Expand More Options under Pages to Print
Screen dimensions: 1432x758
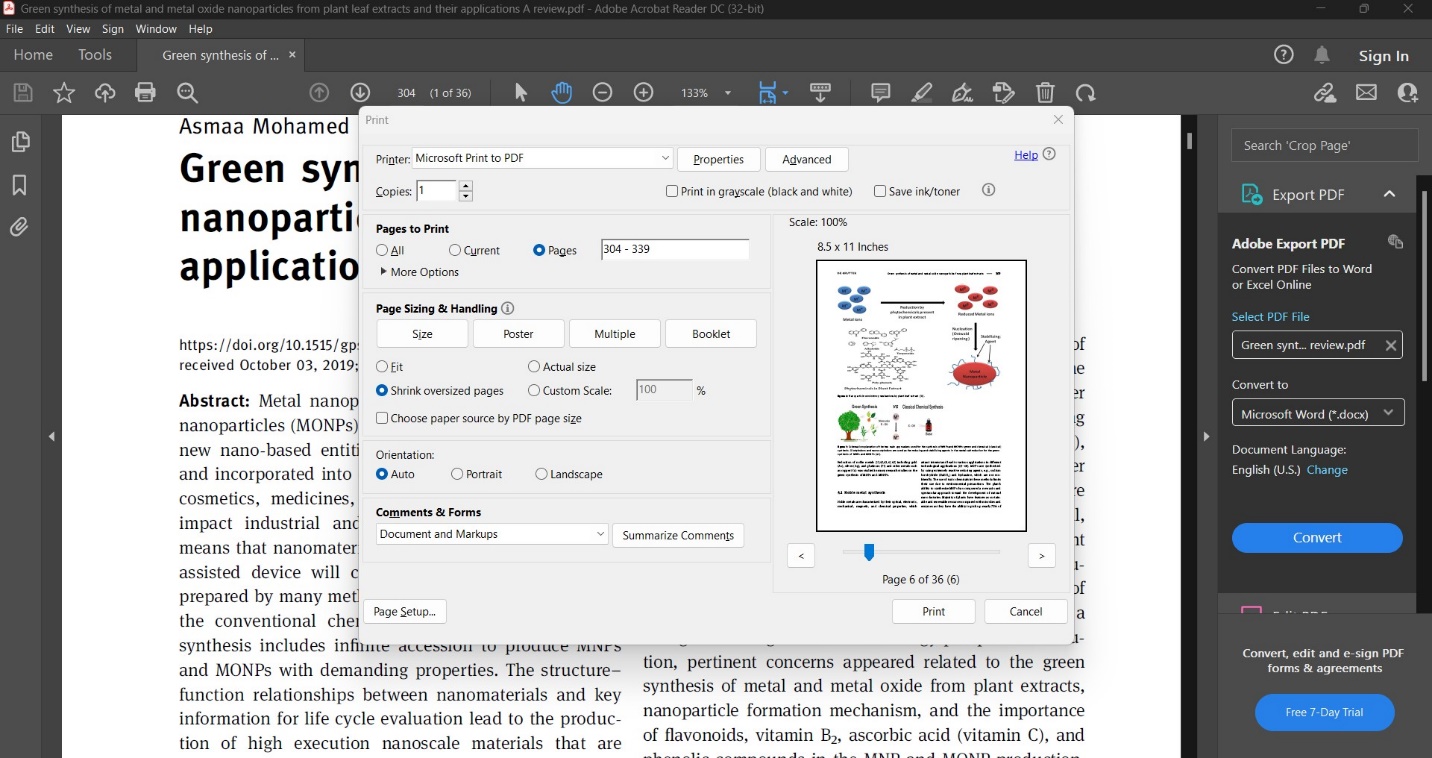pos(419,272)
